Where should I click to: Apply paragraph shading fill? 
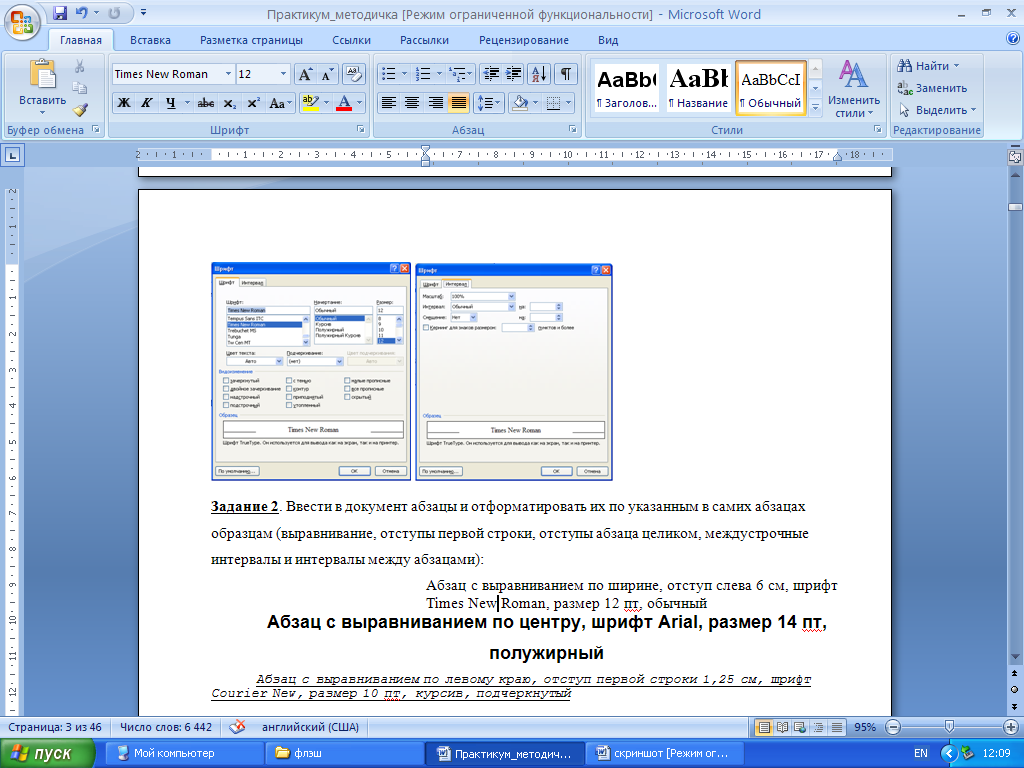(520, 103)
